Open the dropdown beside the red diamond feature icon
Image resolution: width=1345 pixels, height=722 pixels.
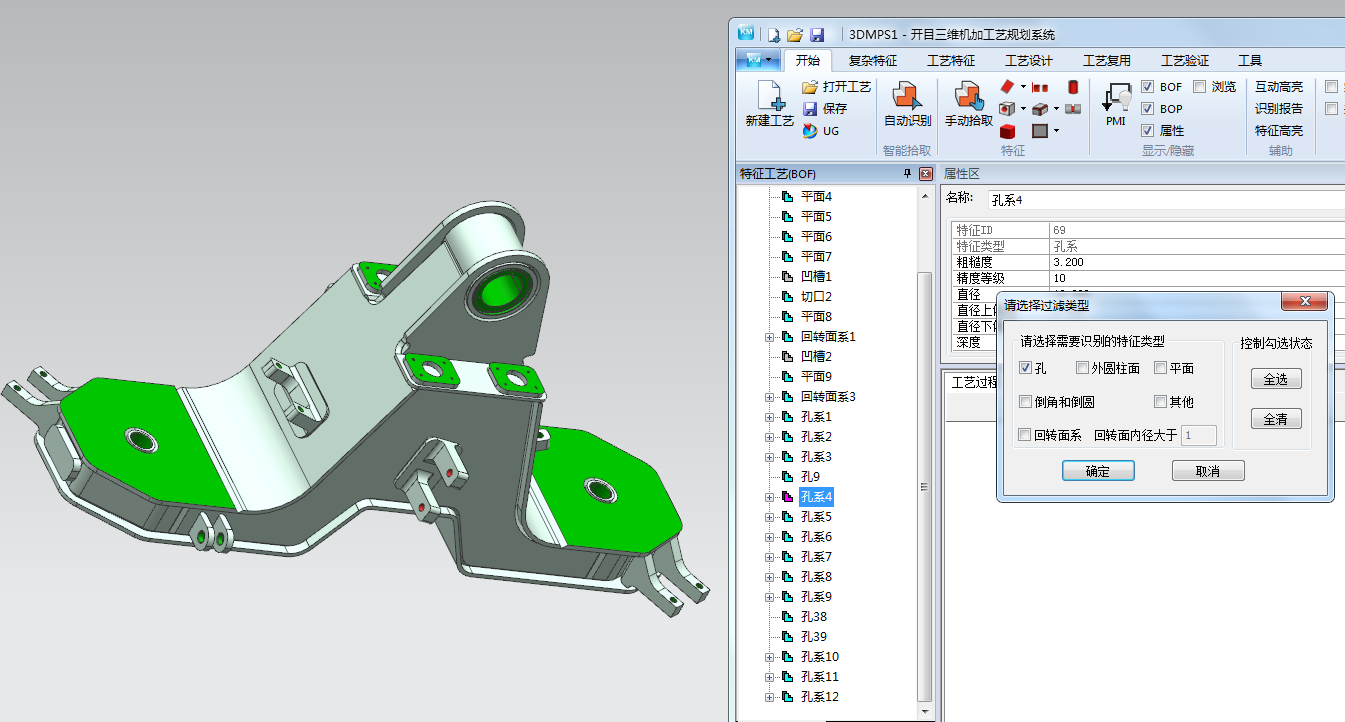(1023, 86)
